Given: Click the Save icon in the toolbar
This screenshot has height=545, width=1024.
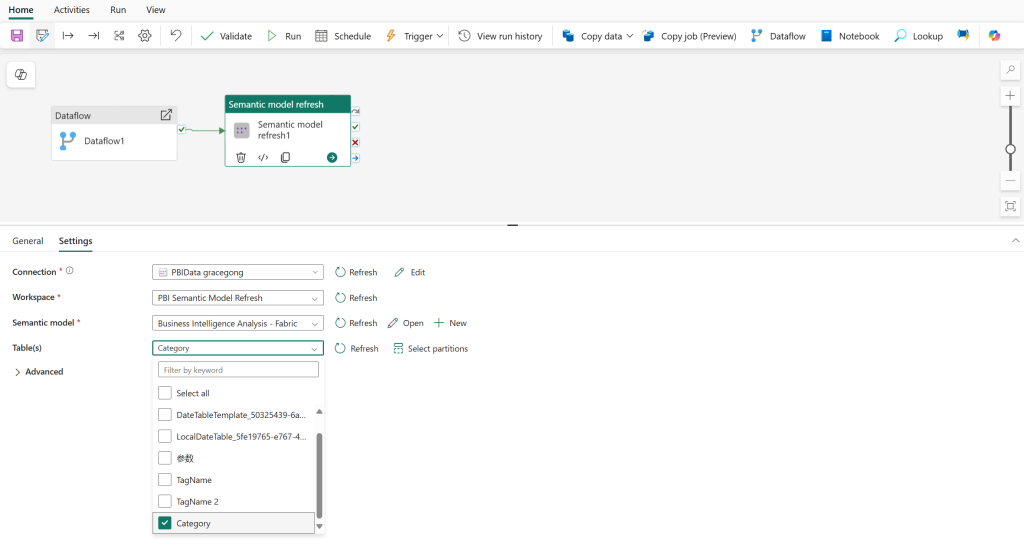Looking at the screenshot, I should coord(16,35).
